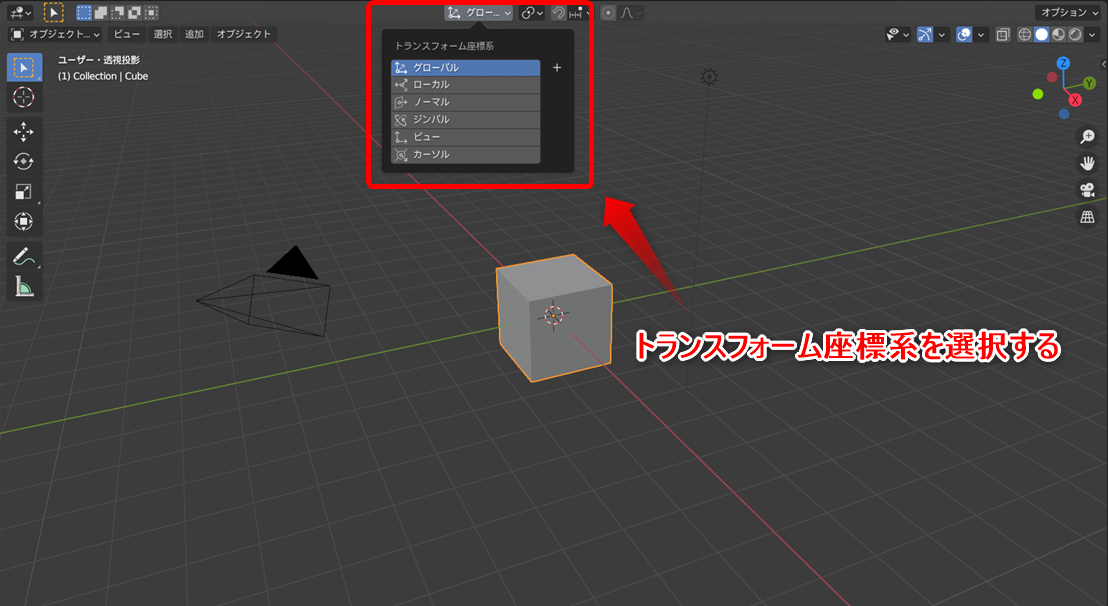Screen dimensions: 1108x606
Task: Open the proportional falloff dropdown
Action: 631,13
